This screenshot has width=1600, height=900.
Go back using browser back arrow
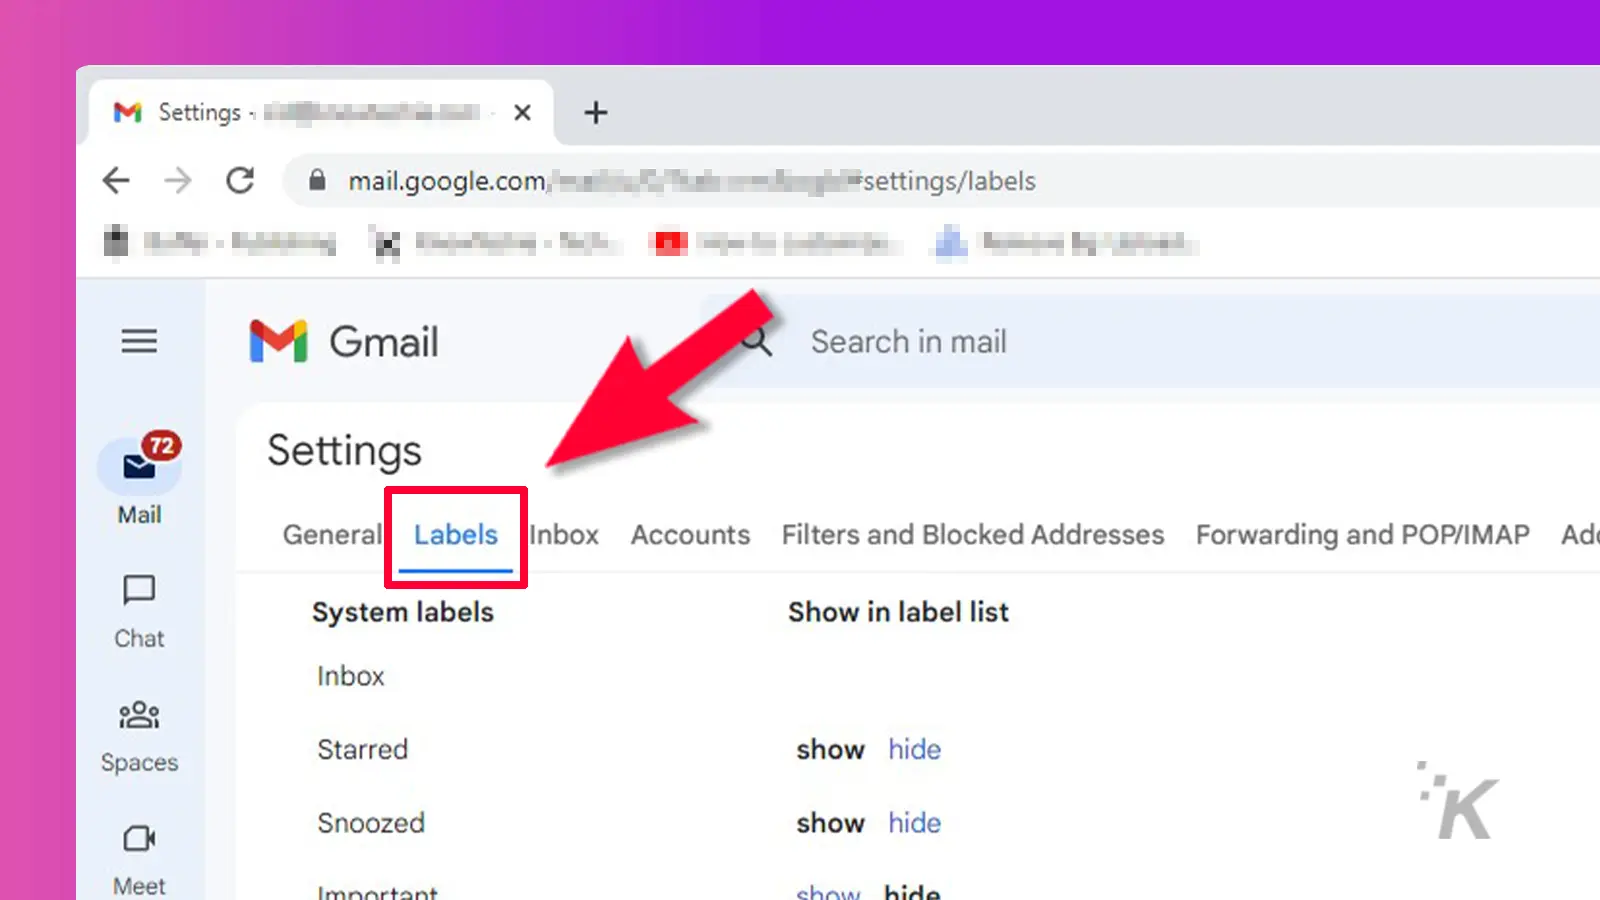116,181
